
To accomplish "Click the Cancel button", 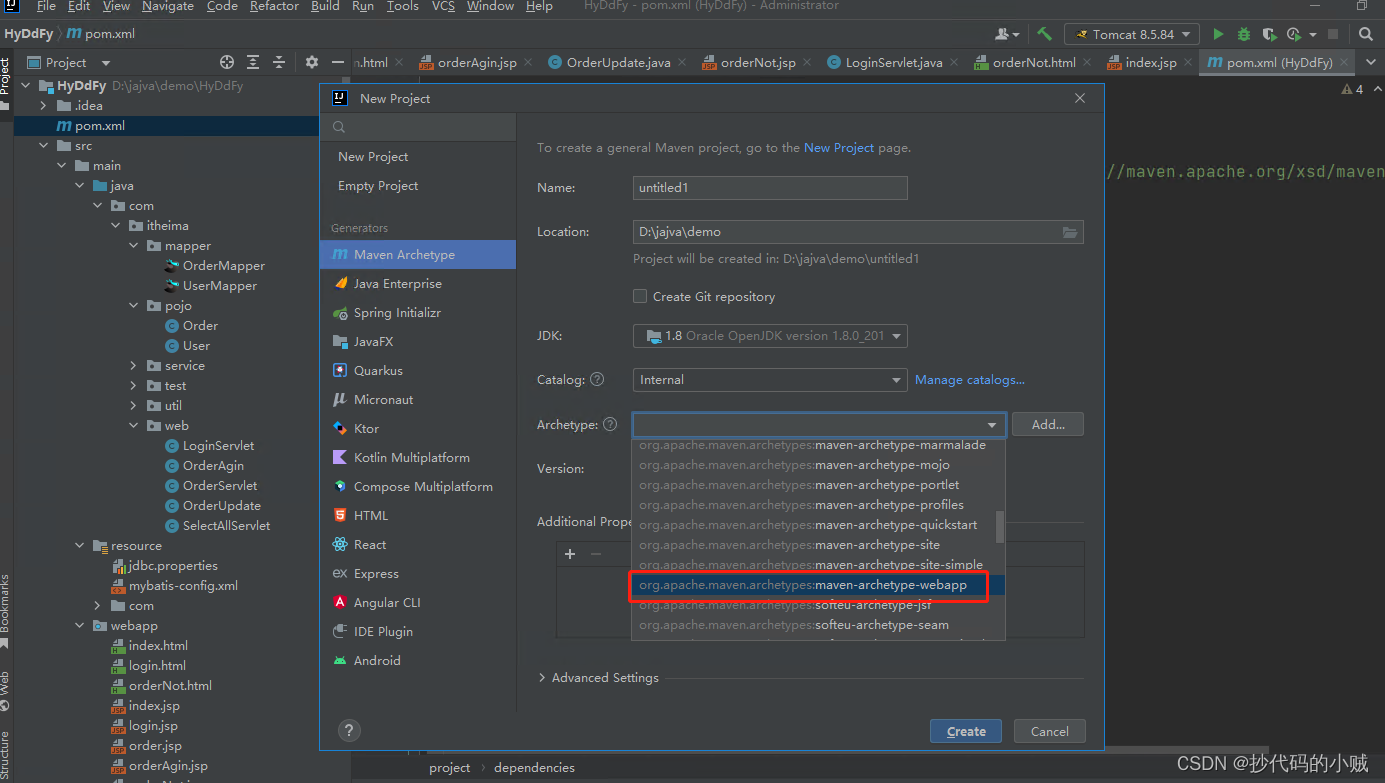I will [1050, 731].
